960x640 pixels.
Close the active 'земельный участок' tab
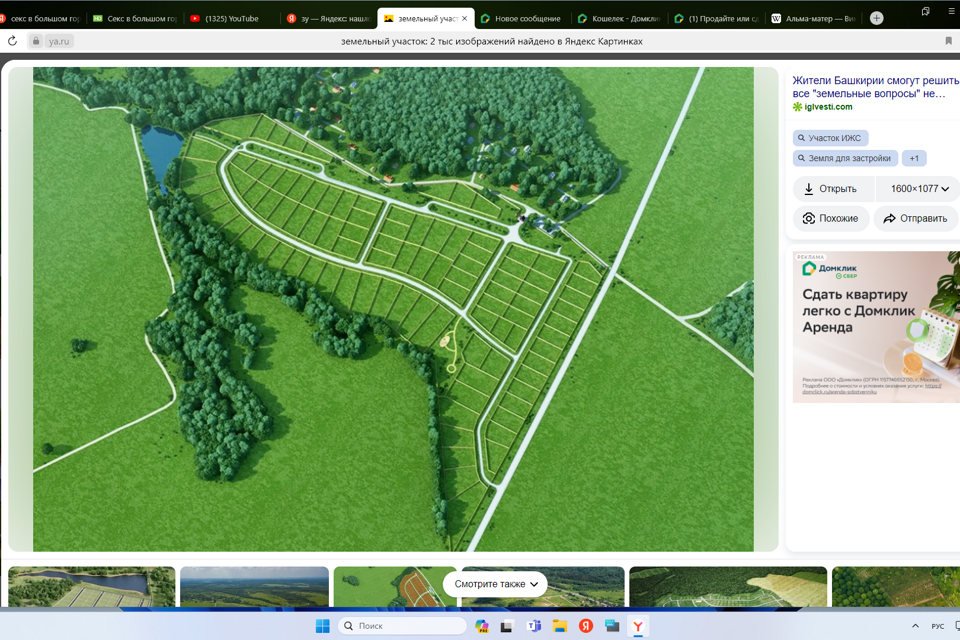coord(464,18)
